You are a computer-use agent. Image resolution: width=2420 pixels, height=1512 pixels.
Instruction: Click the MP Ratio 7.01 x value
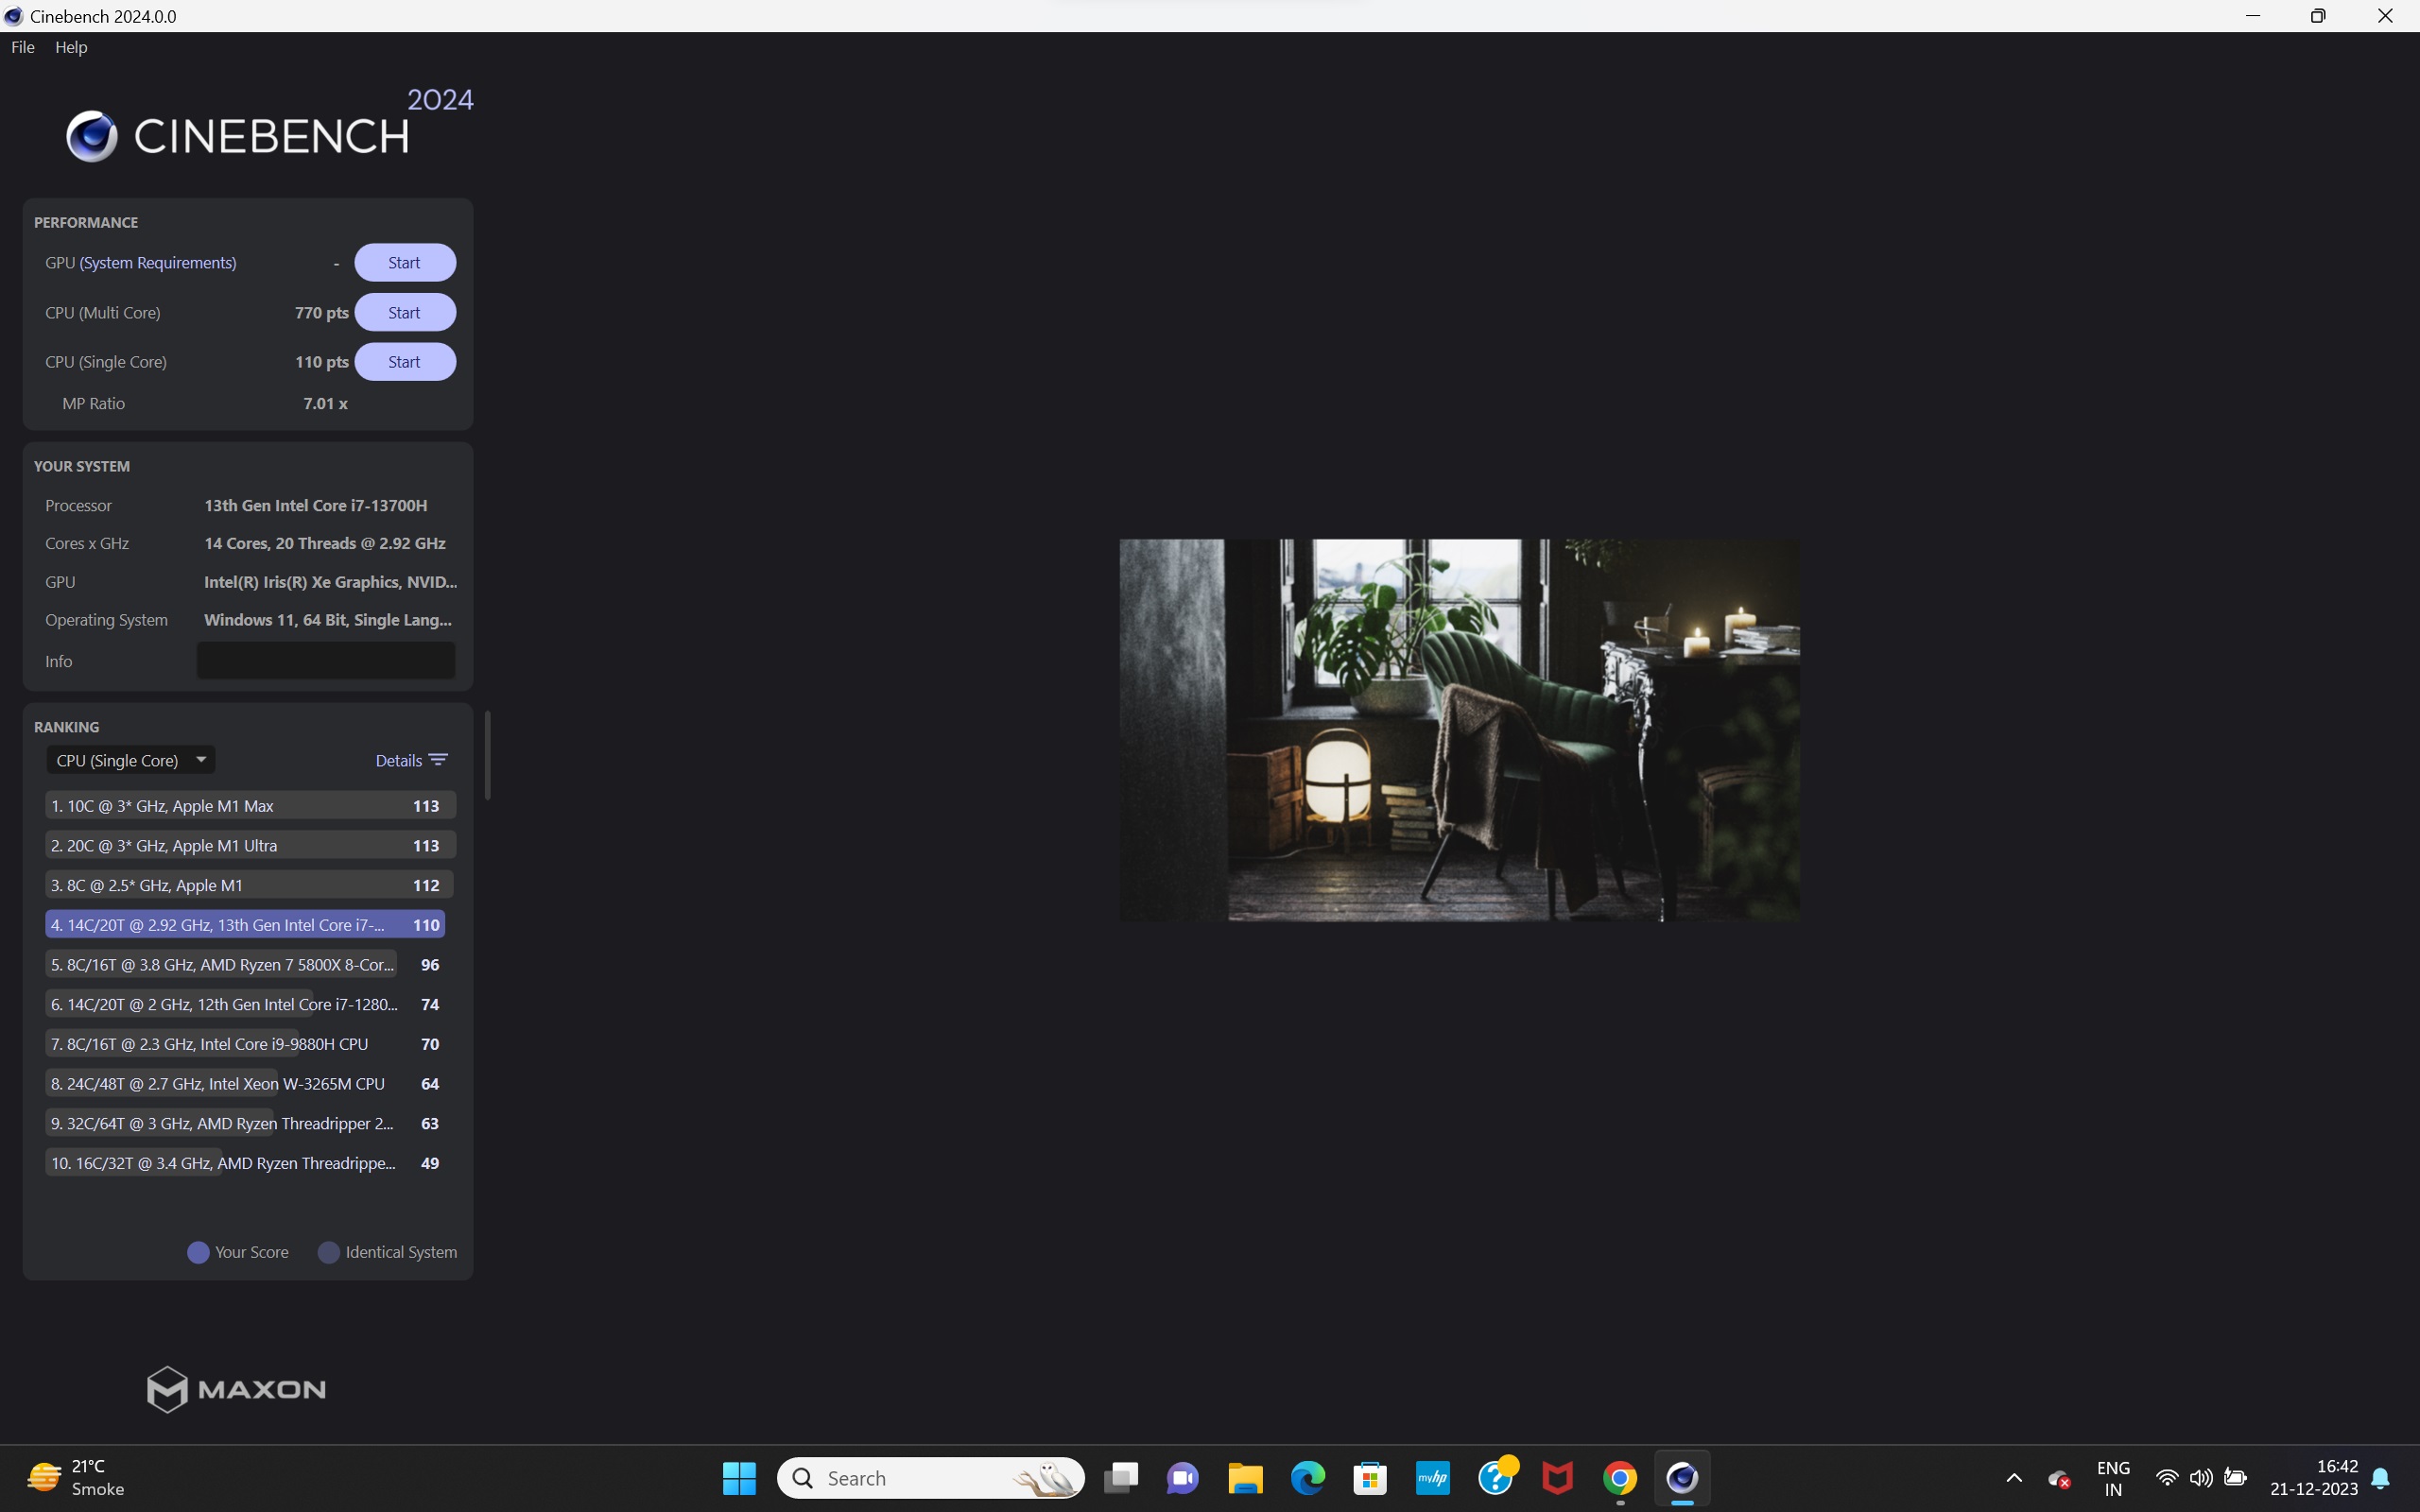click(326, 404)
